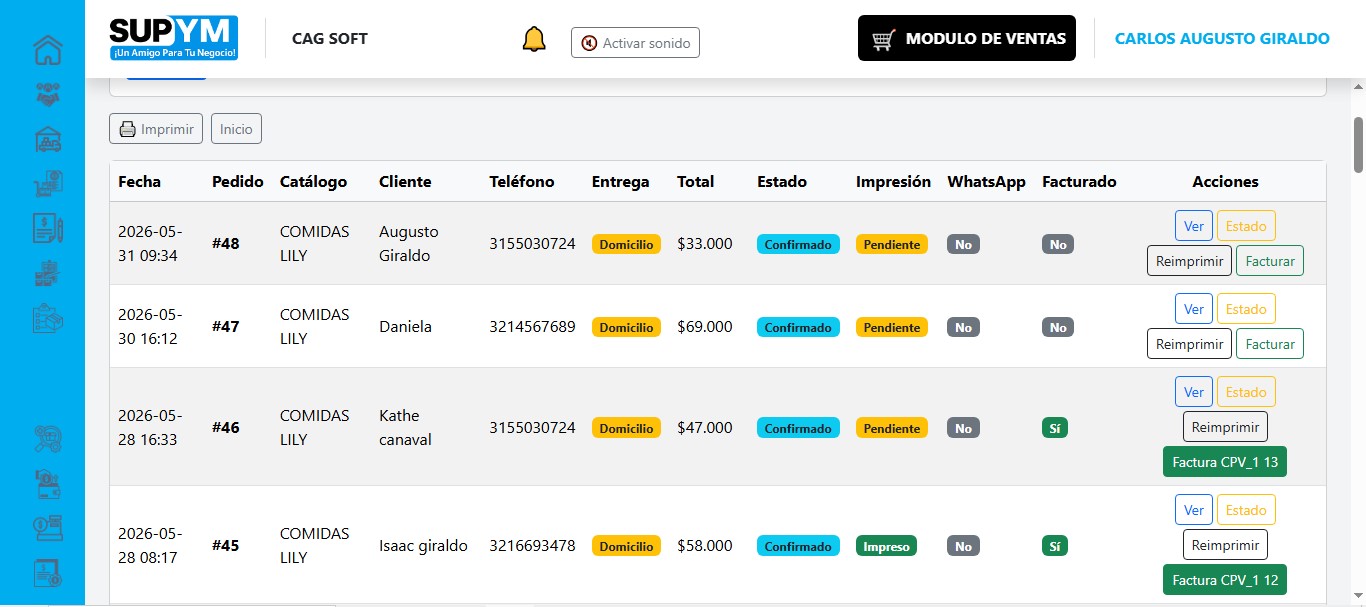Click the SUPYM logo
The width and height of the screenshot is (1366, 607).
click(x=174, y=38)
